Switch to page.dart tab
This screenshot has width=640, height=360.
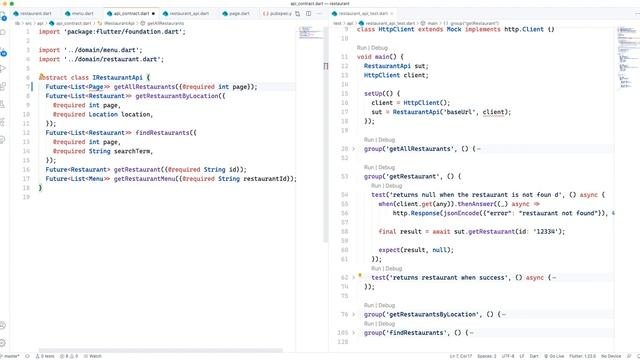(x=236, y=13)
